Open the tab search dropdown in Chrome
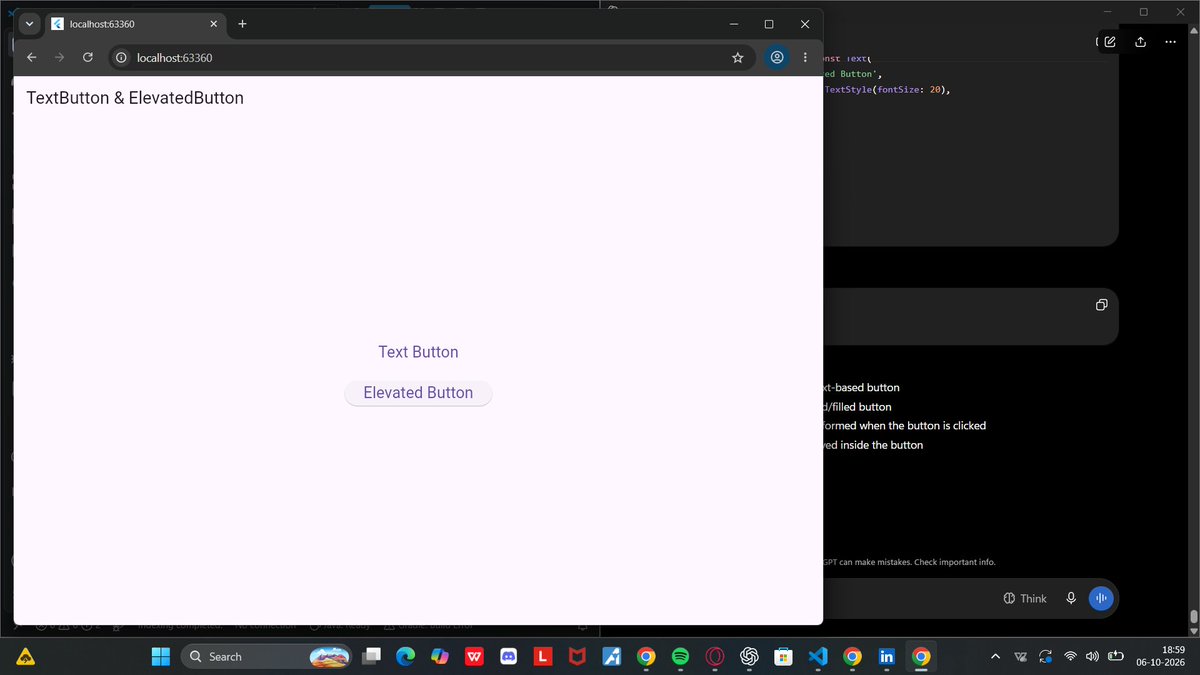This screenshot has height=675, width=1200. [30, 24]
